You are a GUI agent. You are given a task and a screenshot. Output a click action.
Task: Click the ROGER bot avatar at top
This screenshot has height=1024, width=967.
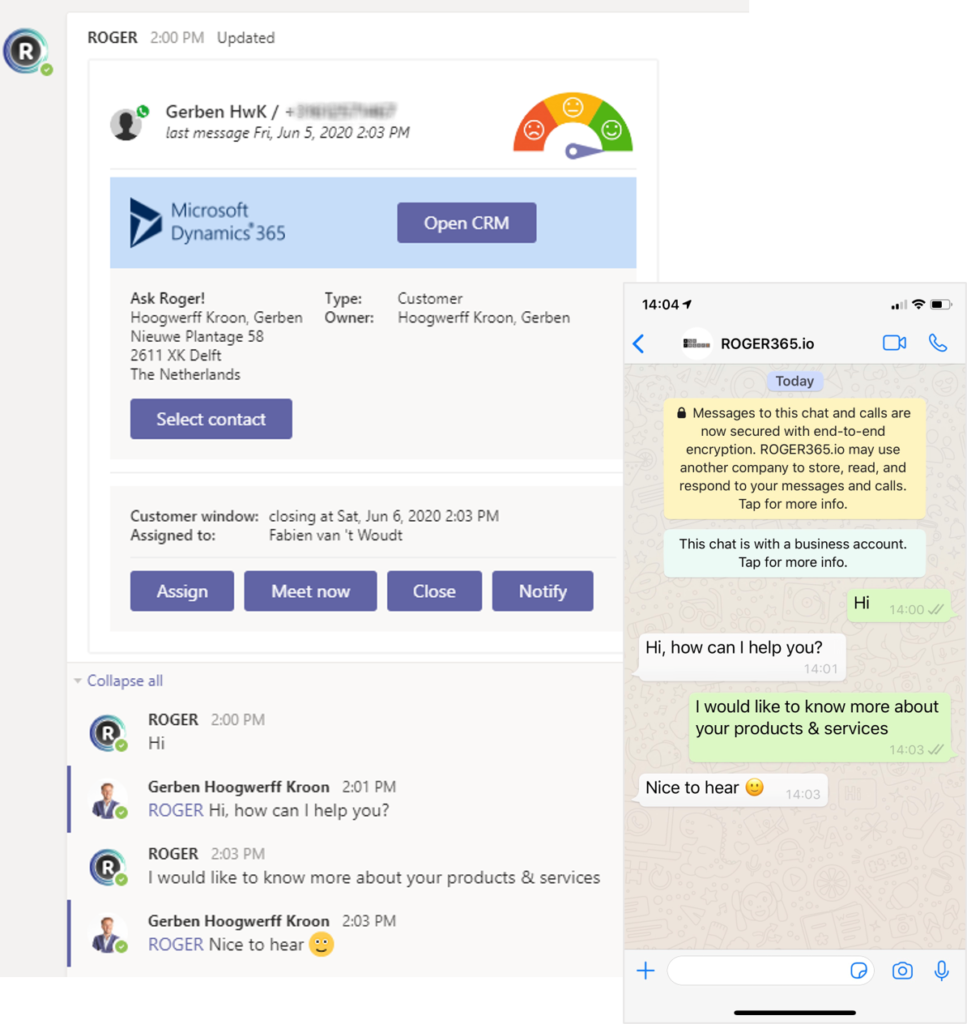[x=27, y=51]
